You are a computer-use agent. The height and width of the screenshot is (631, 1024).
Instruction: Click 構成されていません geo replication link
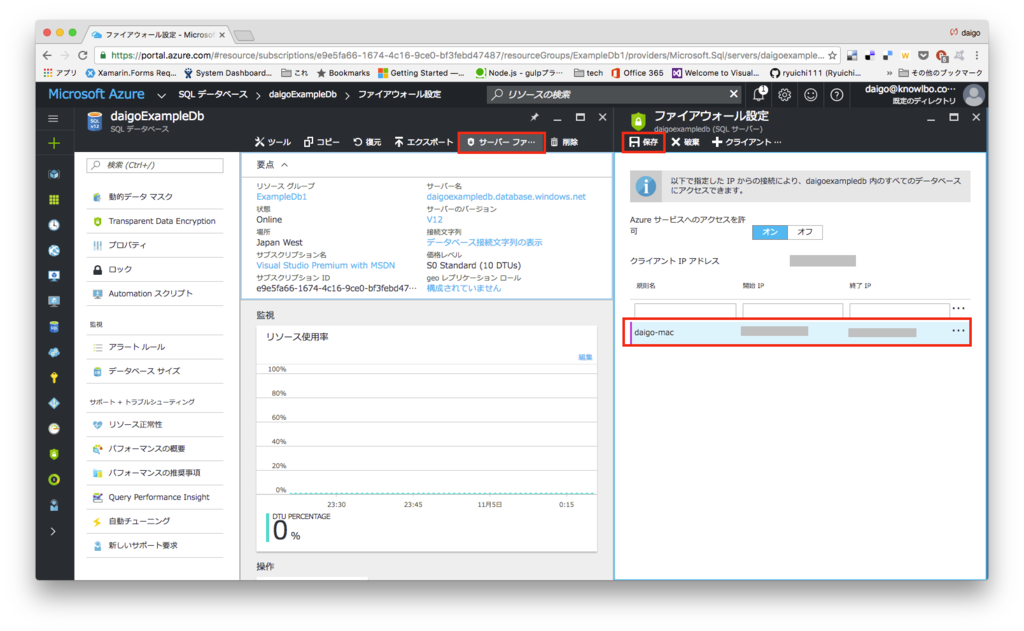[x=464, y=288]
